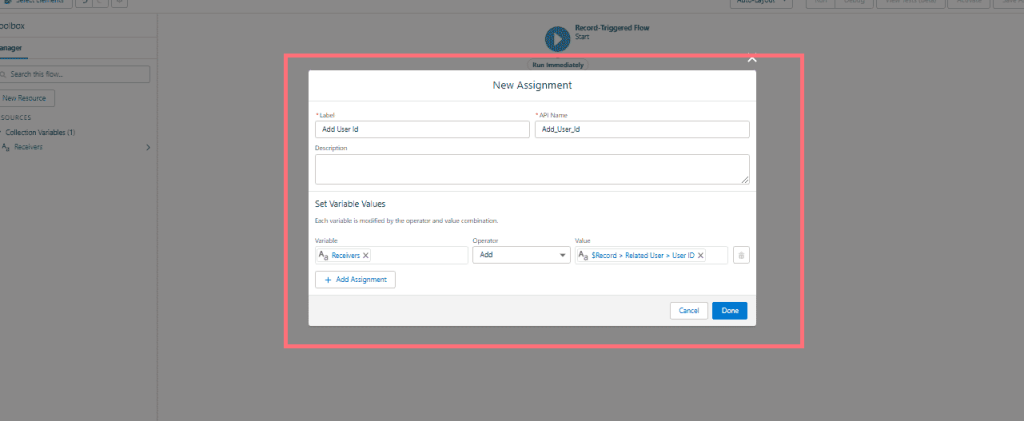The width and height of the screenshot is (1024, 421).
Task: Click the Record-Triggered Flow start icon
Action: (x=556, y=38)
